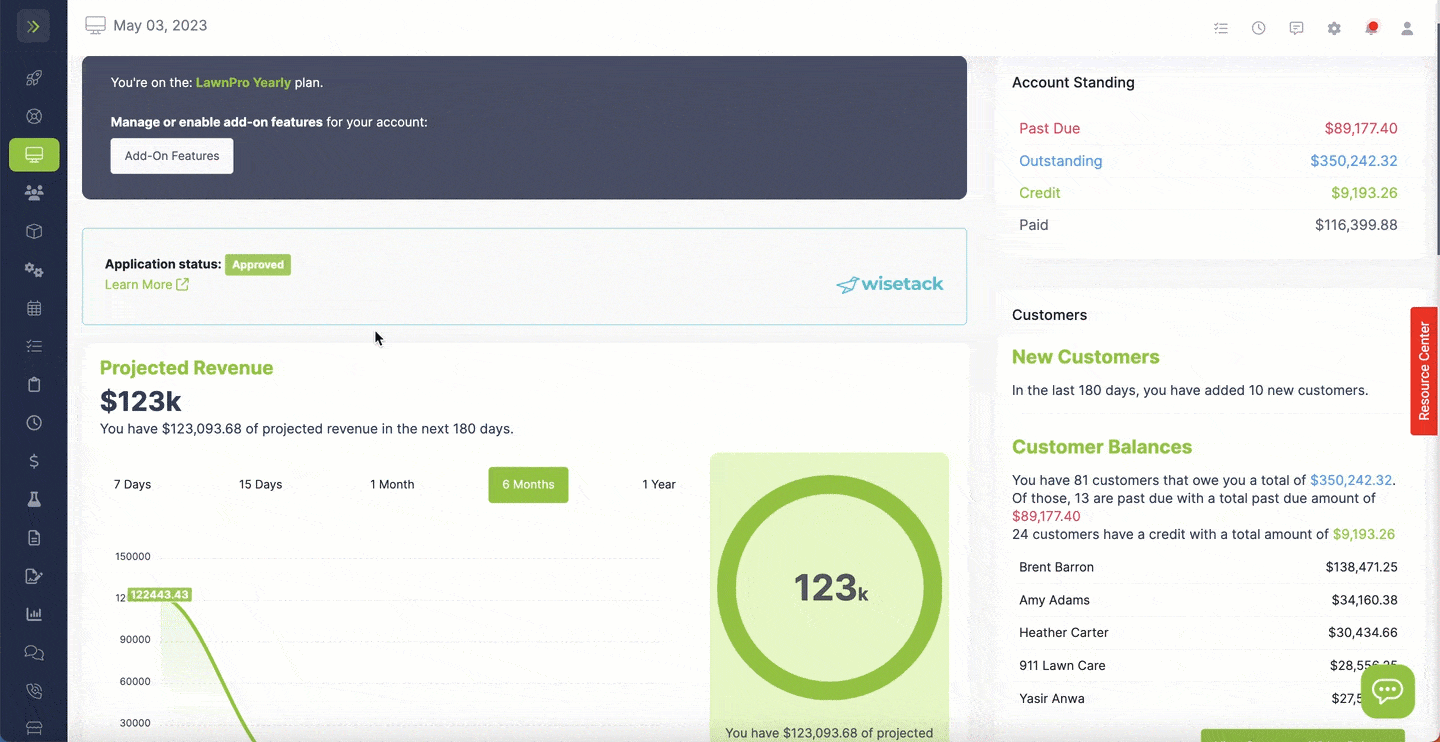This screenshot has width=1440, height=742.
Task: Open the checklist tasks icon in sidebar
Action: coord(34,346)
